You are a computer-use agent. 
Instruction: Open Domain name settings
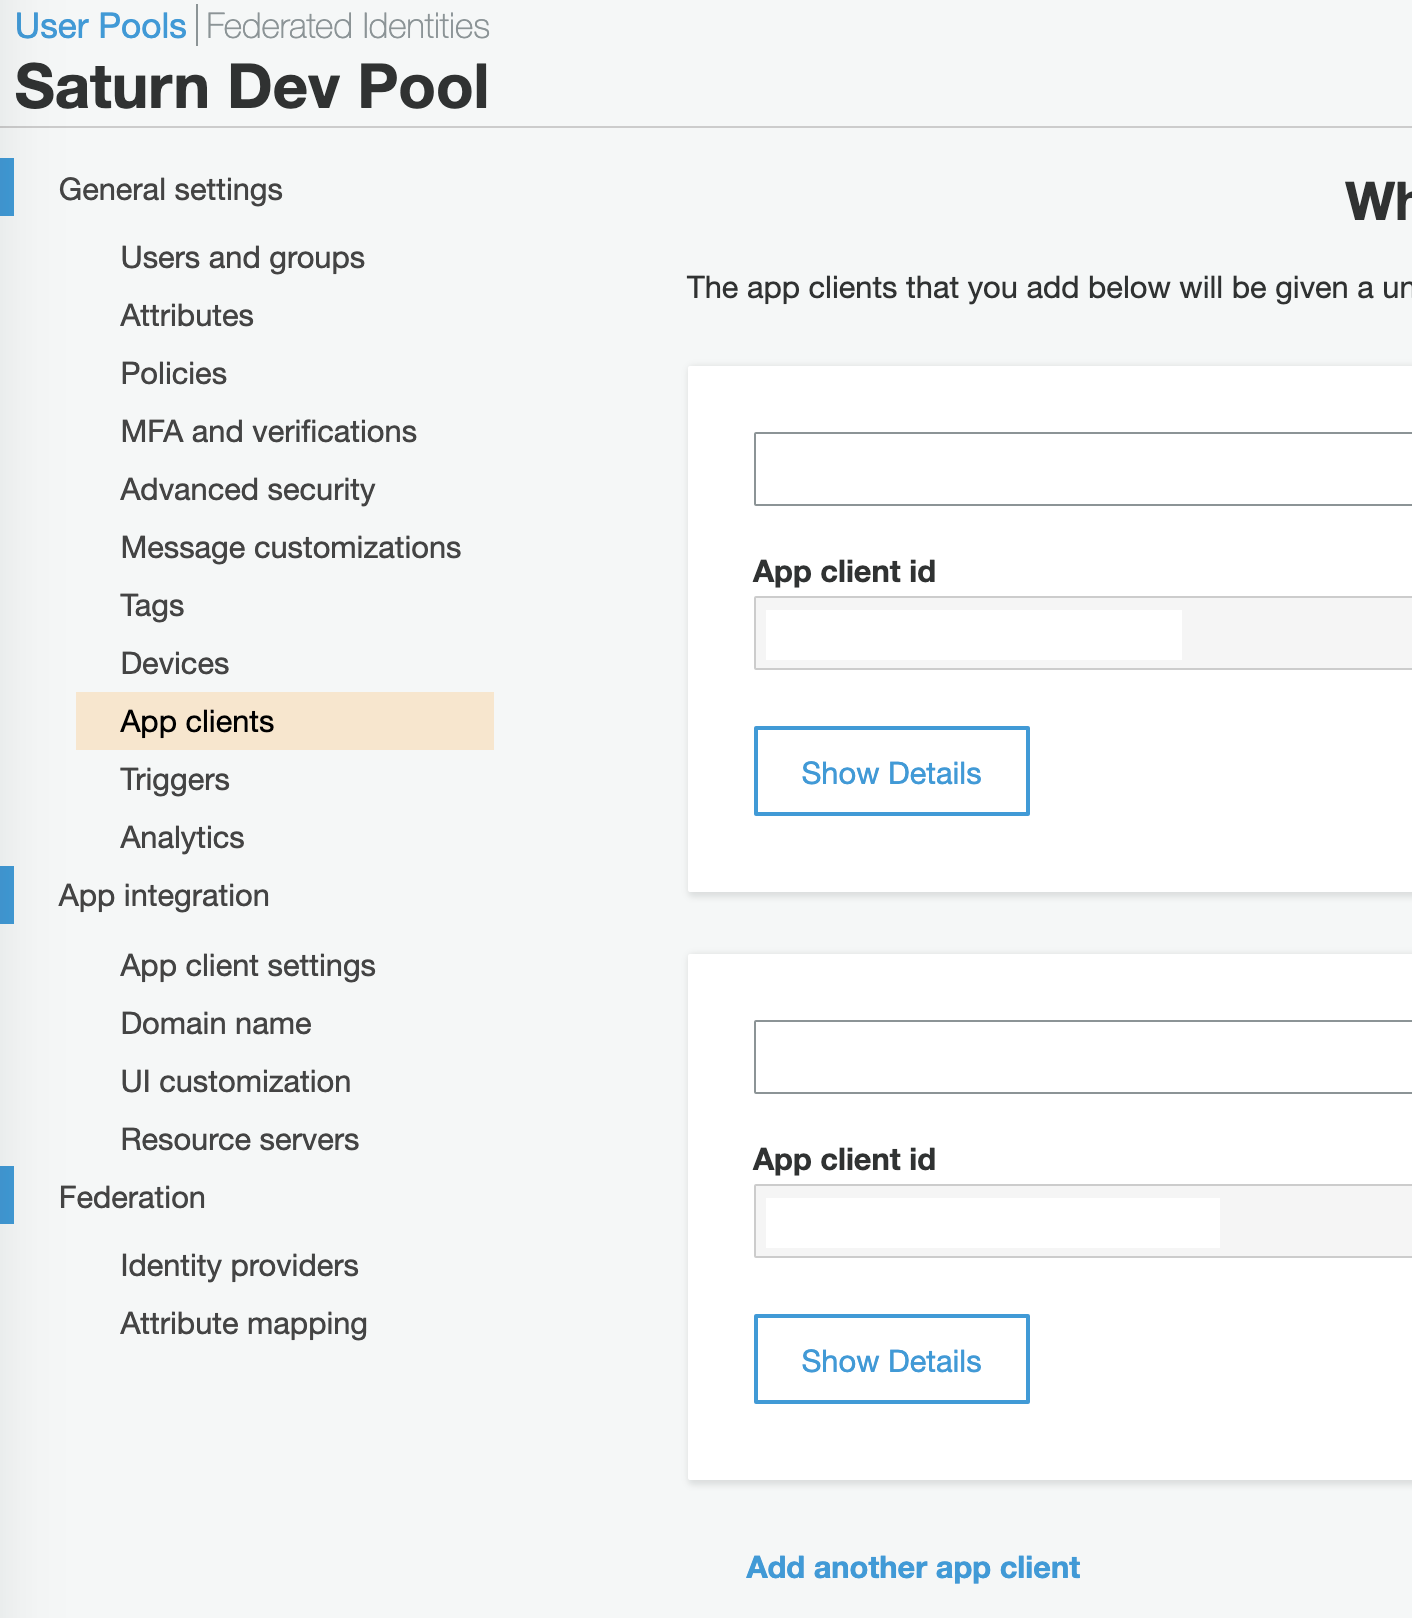pyautogui.click(x=216, y=1024)
